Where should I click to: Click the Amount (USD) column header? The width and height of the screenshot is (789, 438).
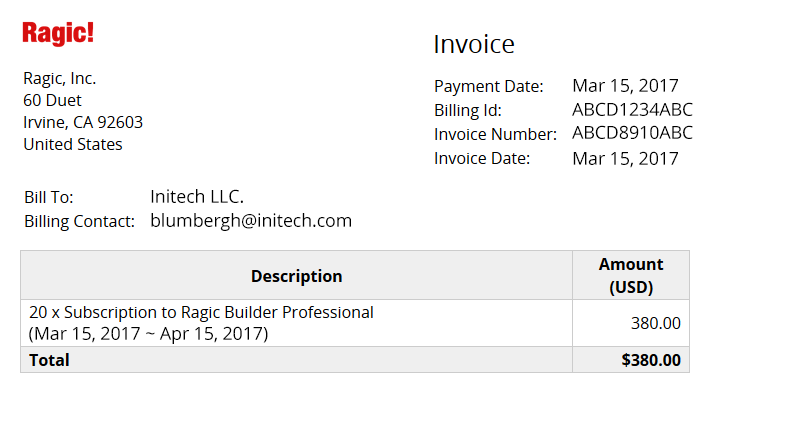pyautogui.click(x=631, y=275)
